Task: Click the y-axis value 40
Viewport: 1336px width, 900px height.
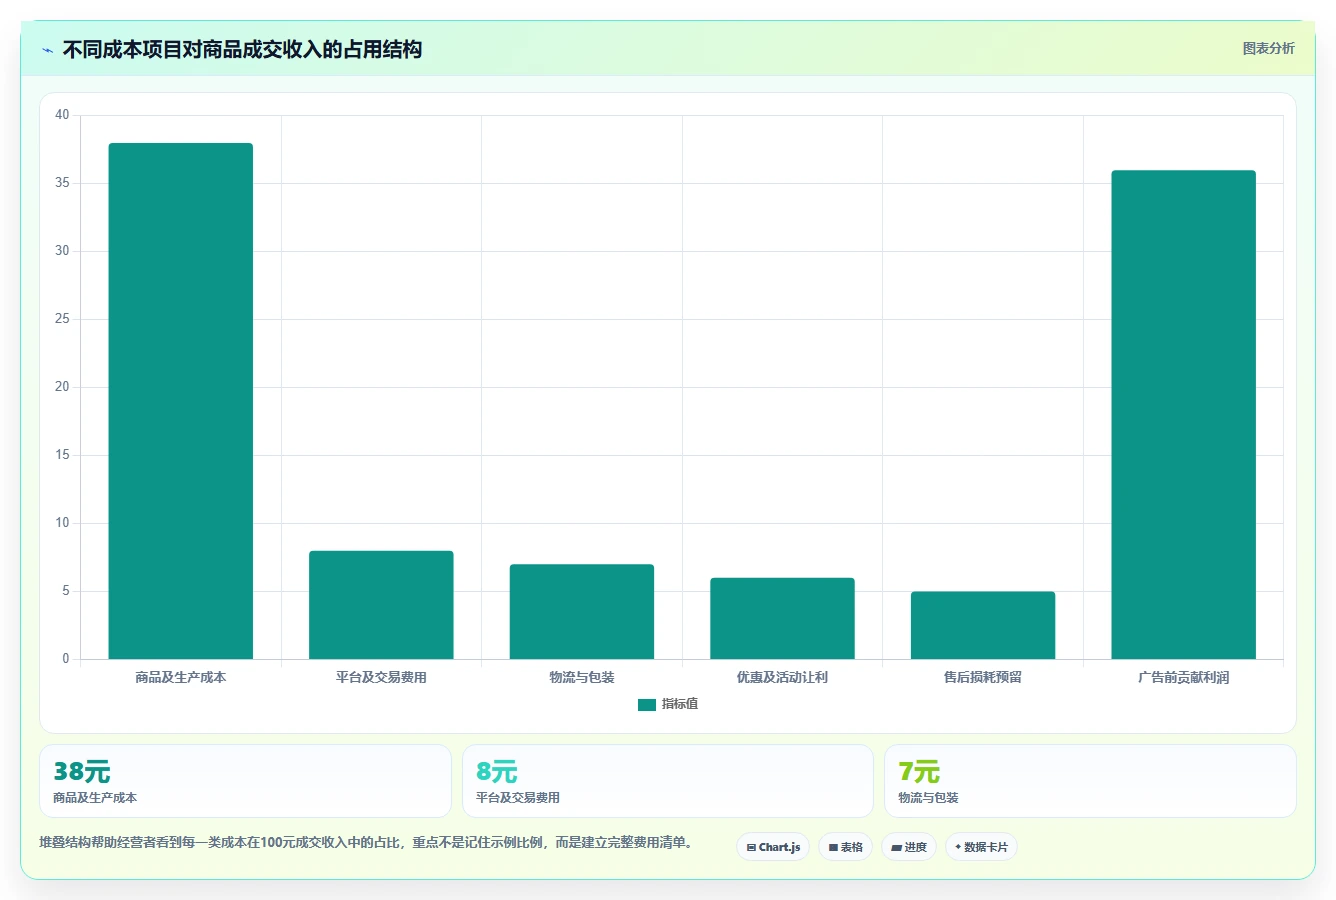Action: pyautogui.click(x=62, y=115)
